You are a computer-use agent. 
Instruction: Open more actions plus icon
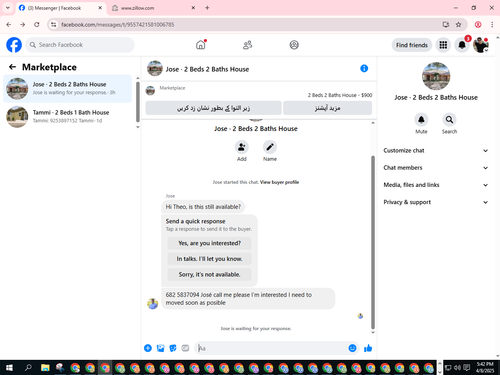click(x=148, y=348)
